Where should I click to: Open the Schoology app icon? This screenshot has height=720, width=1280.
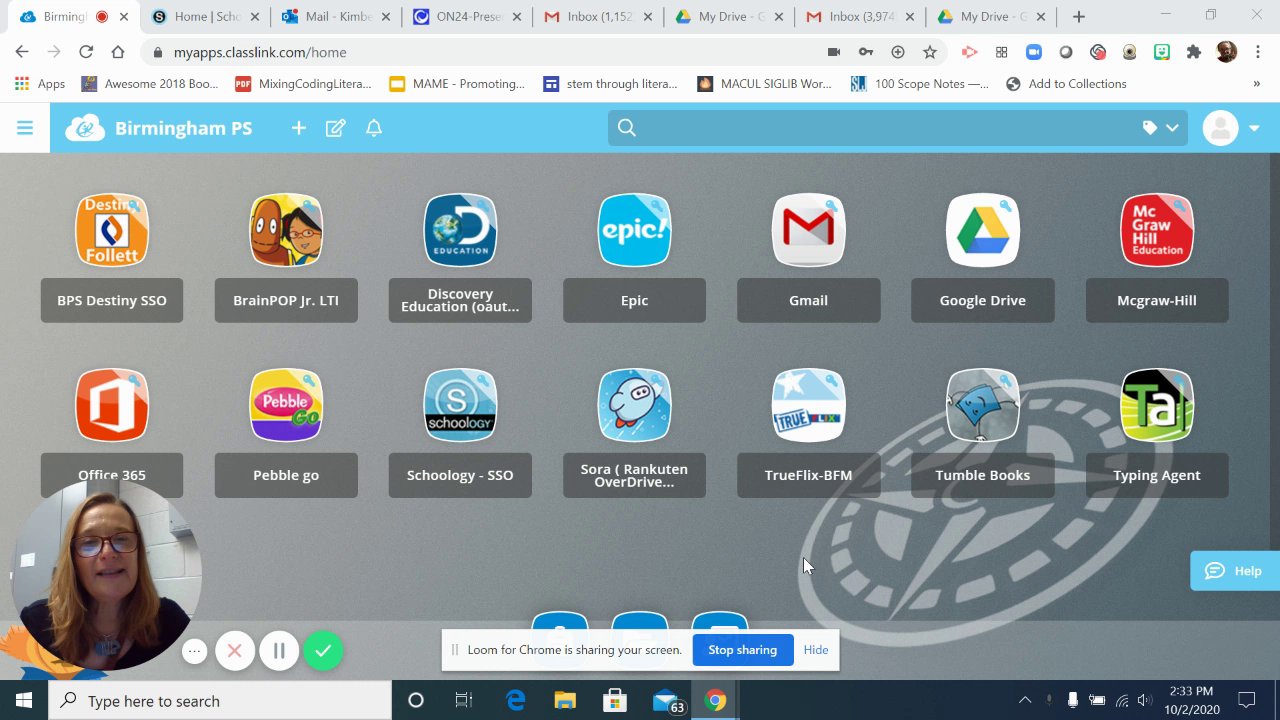pyautogui.click(x=460, y=405)
